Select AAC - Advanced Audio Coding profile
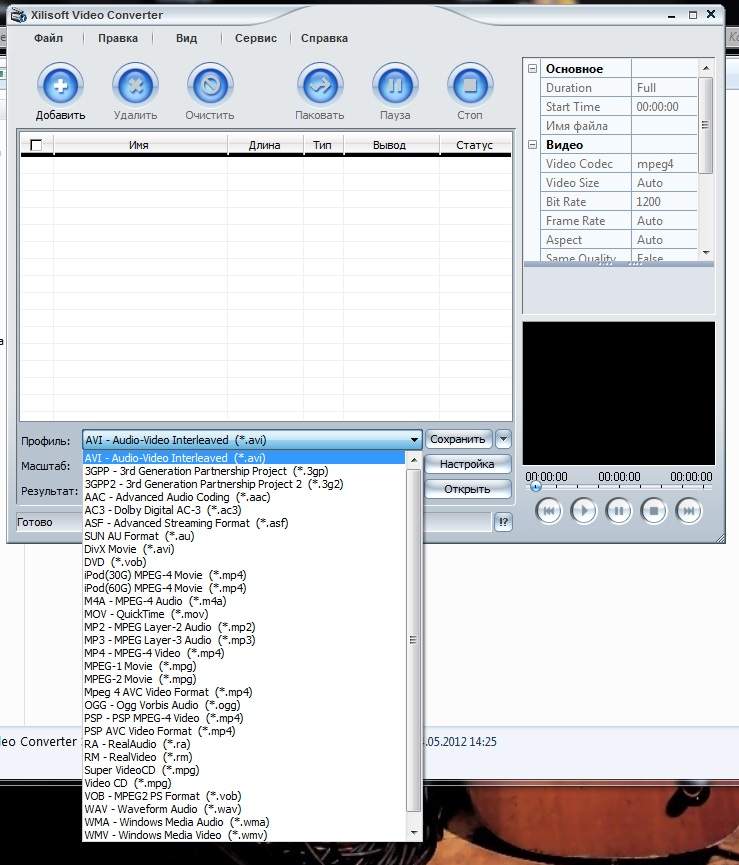 tap(243, 497)
